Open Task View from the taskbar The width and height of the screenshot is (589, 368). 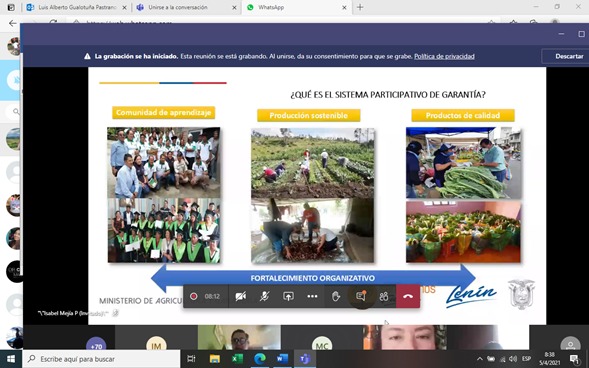click(191, 359)
